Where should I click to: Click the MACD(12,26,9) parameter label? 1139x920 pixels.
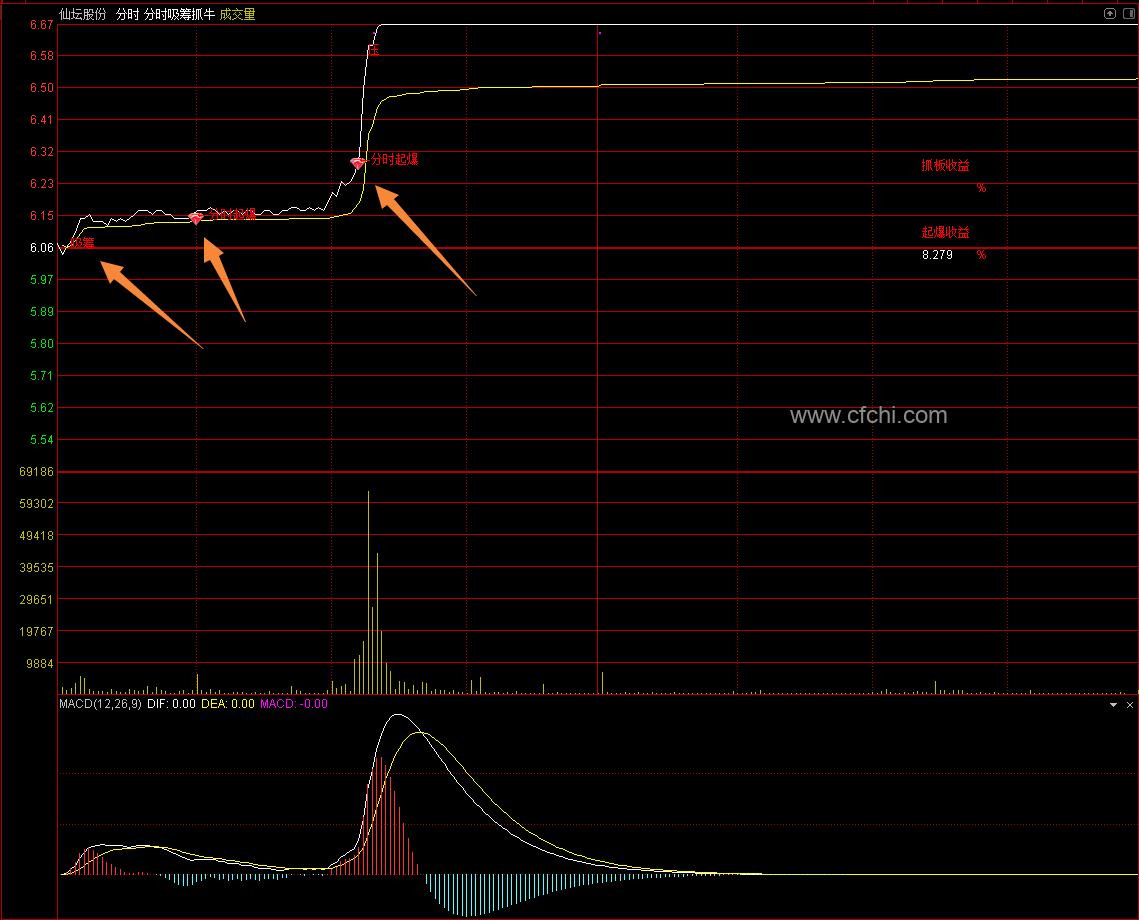click(x=100, y=704)
